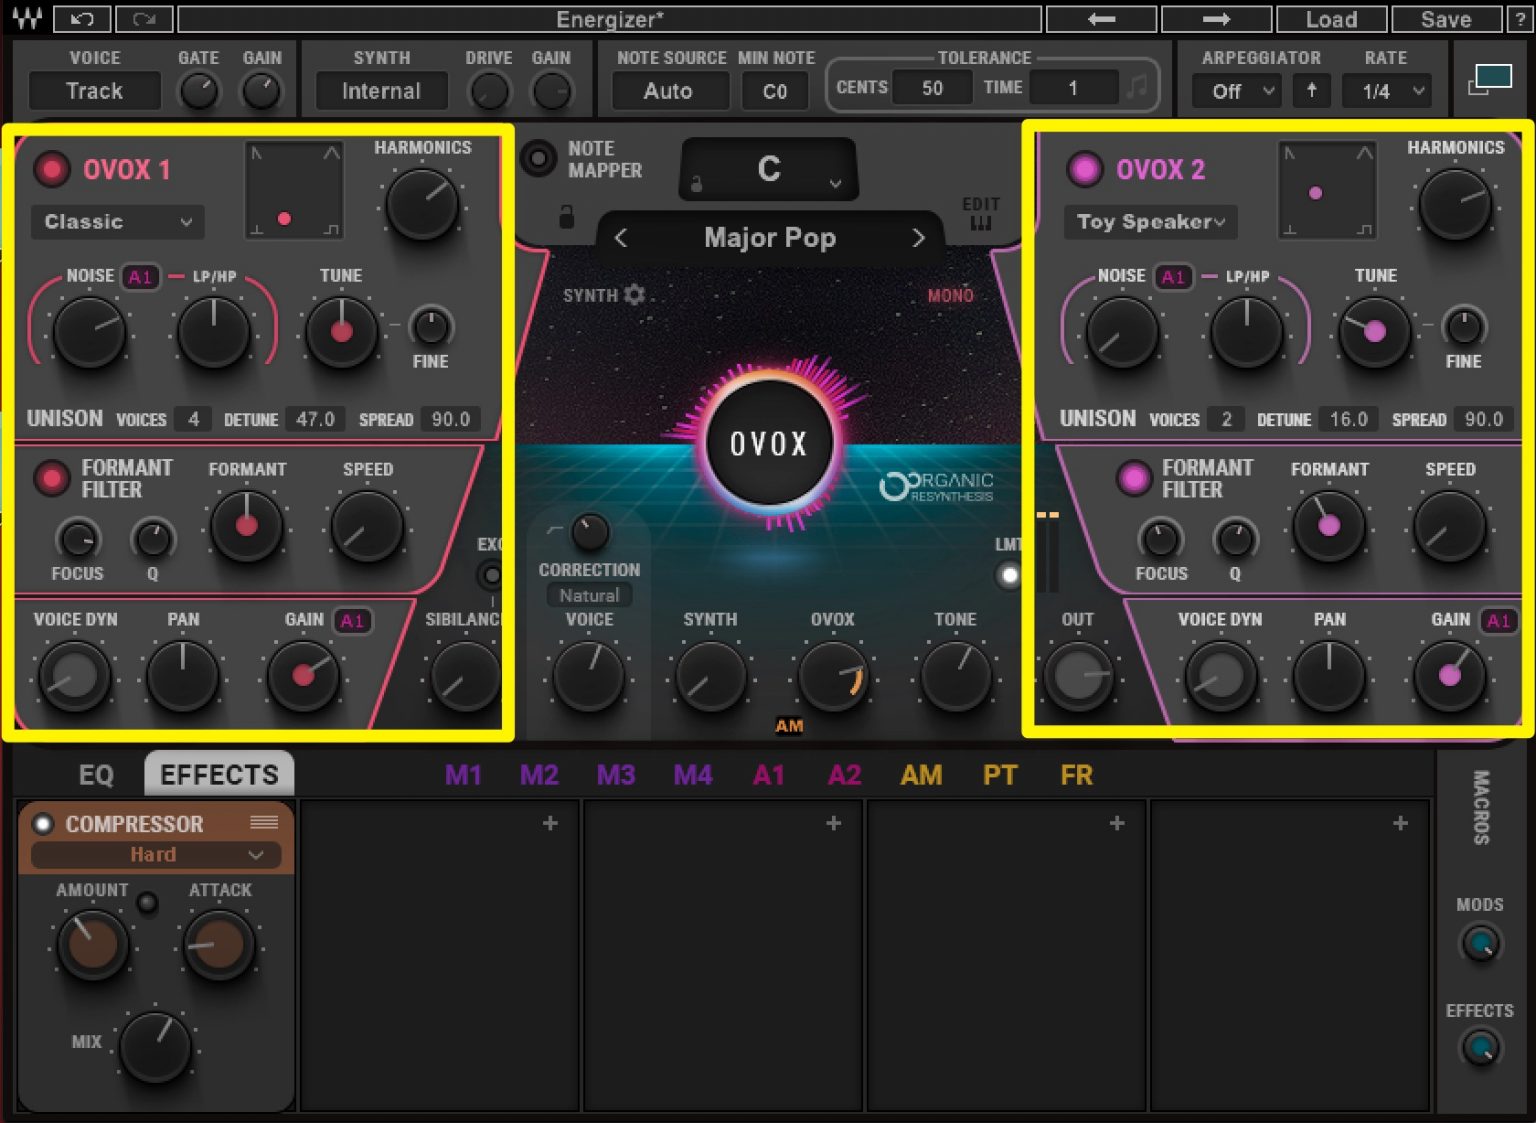The width and height of the screenshot is (1536, 1123).
Task: Open OVOX 1 Classic mode dropdown
Action: coord(117,222)
